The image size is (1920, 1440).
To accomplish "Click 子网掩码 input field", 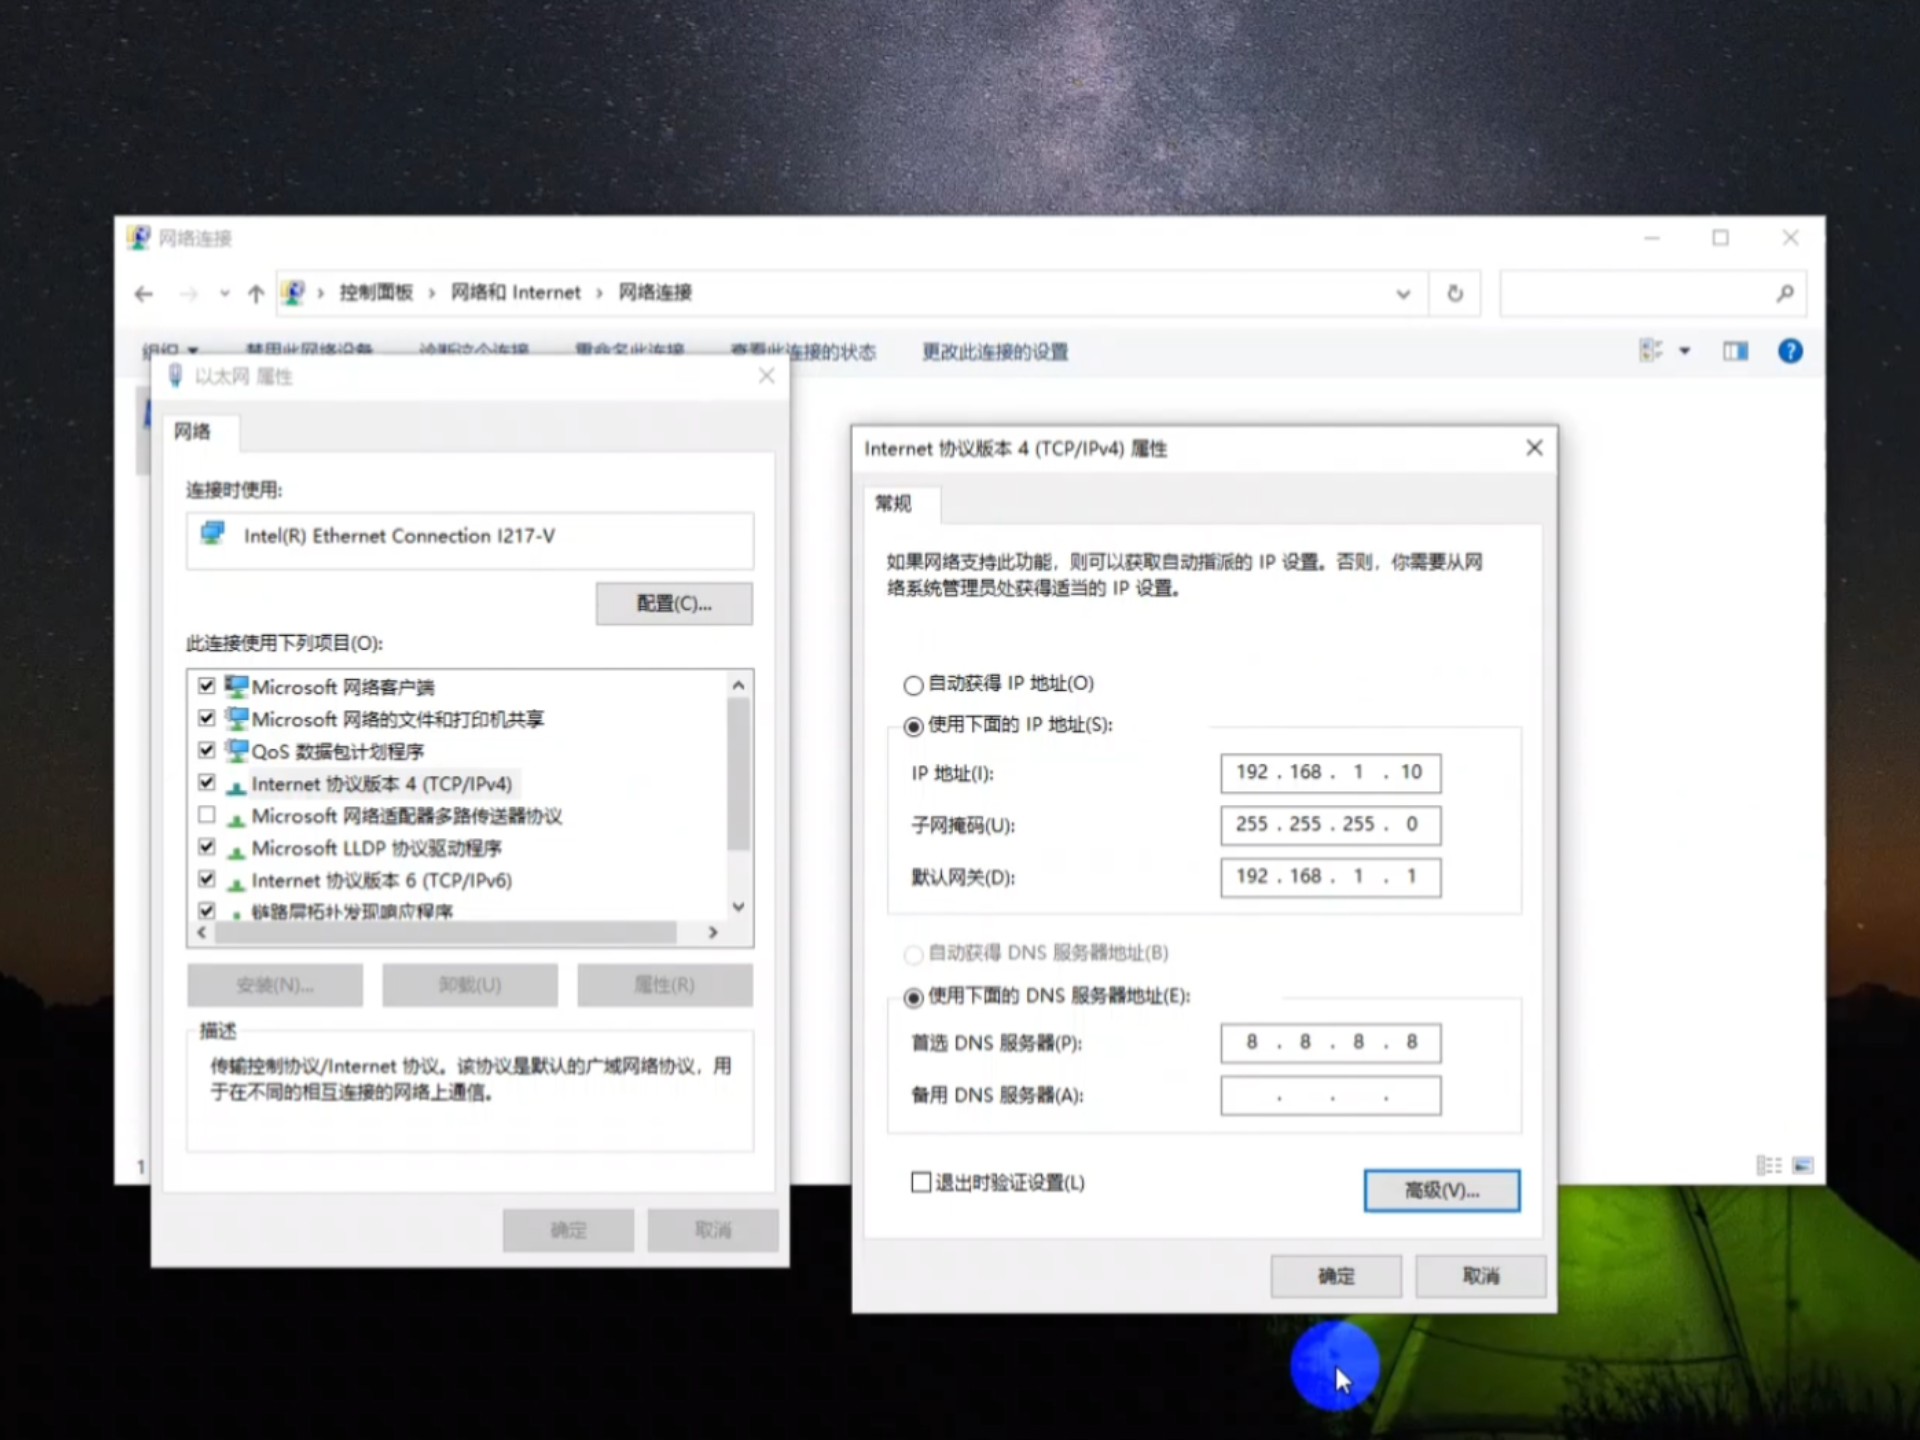I will point(1330,824).
